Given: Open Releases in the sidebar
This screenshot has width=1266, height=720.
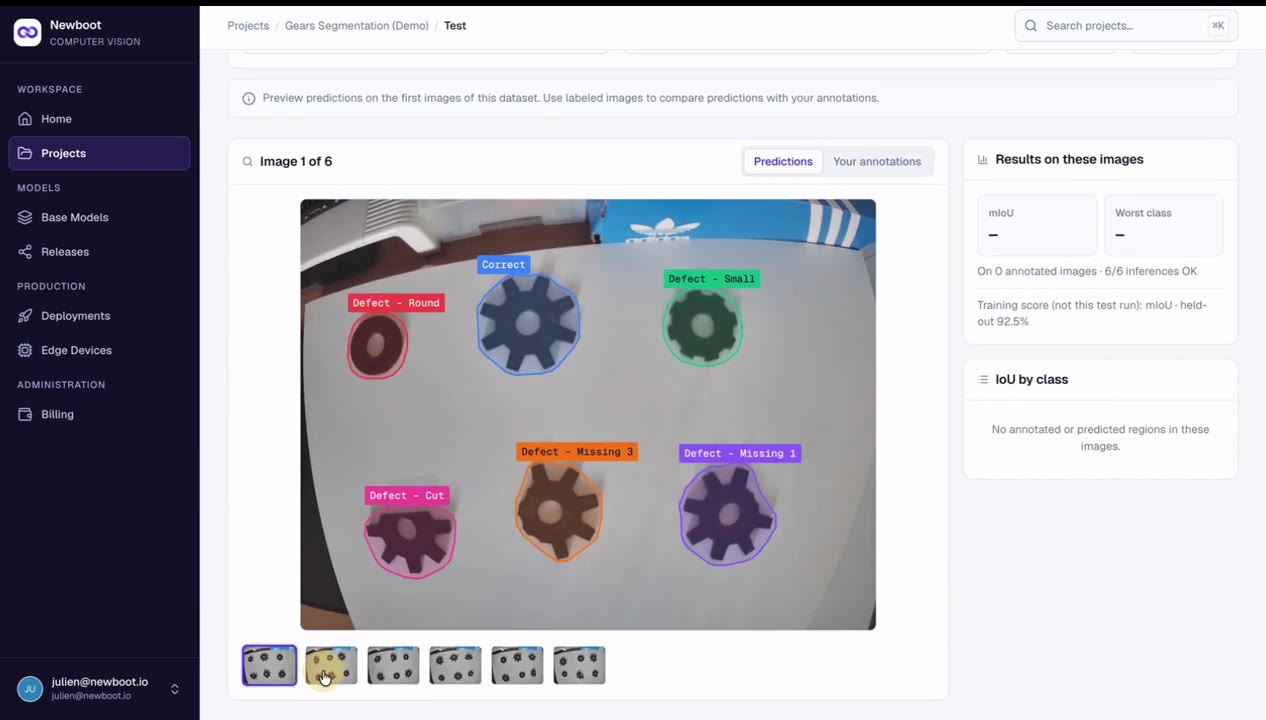Looking at the screenshot, I should point(99,252).
